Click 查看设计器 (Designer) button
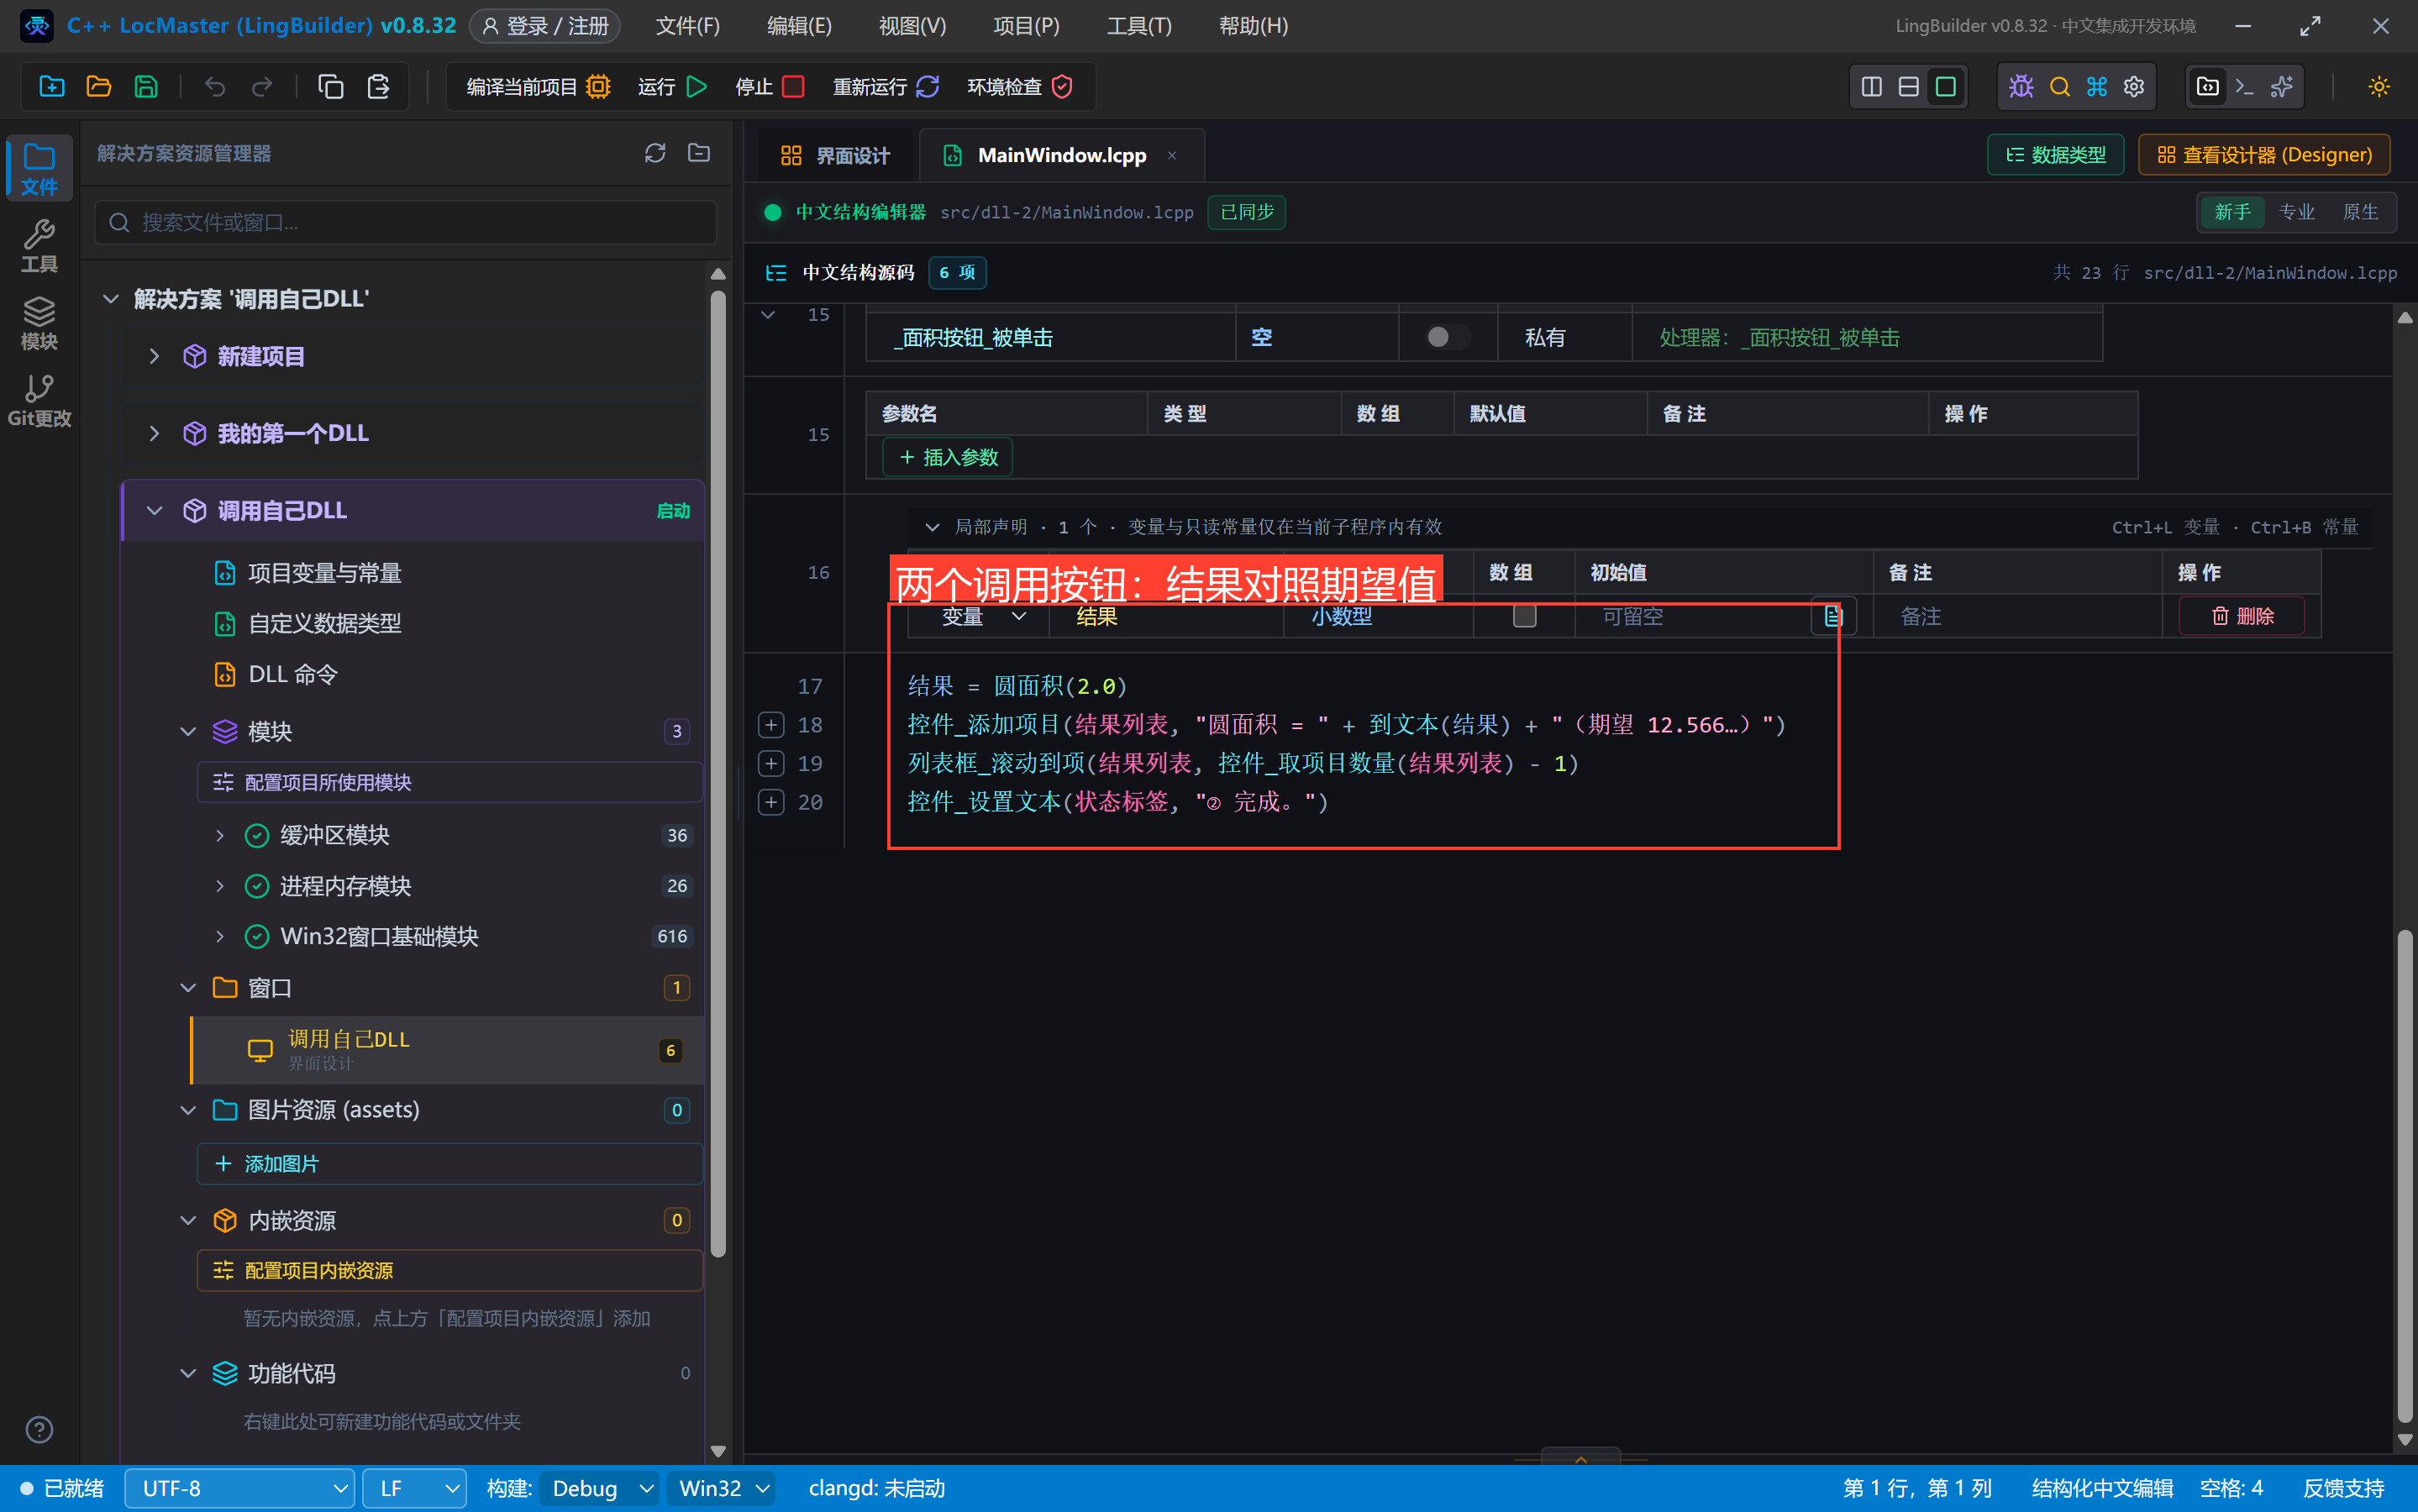Viewport: 2418px width, 1512px height. [x=2264, y=155]
